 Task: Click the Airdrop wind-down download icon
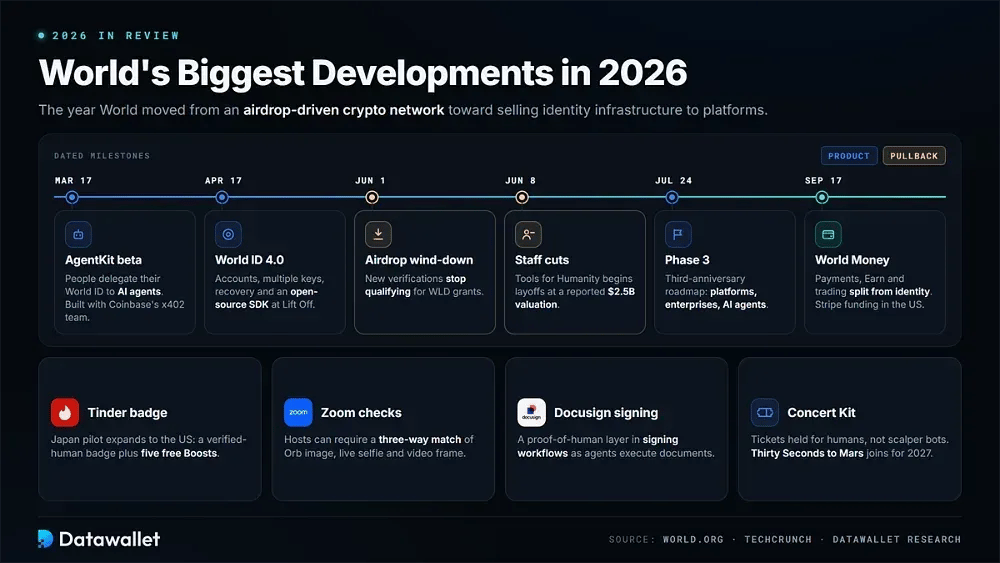[x=378, y=235]
